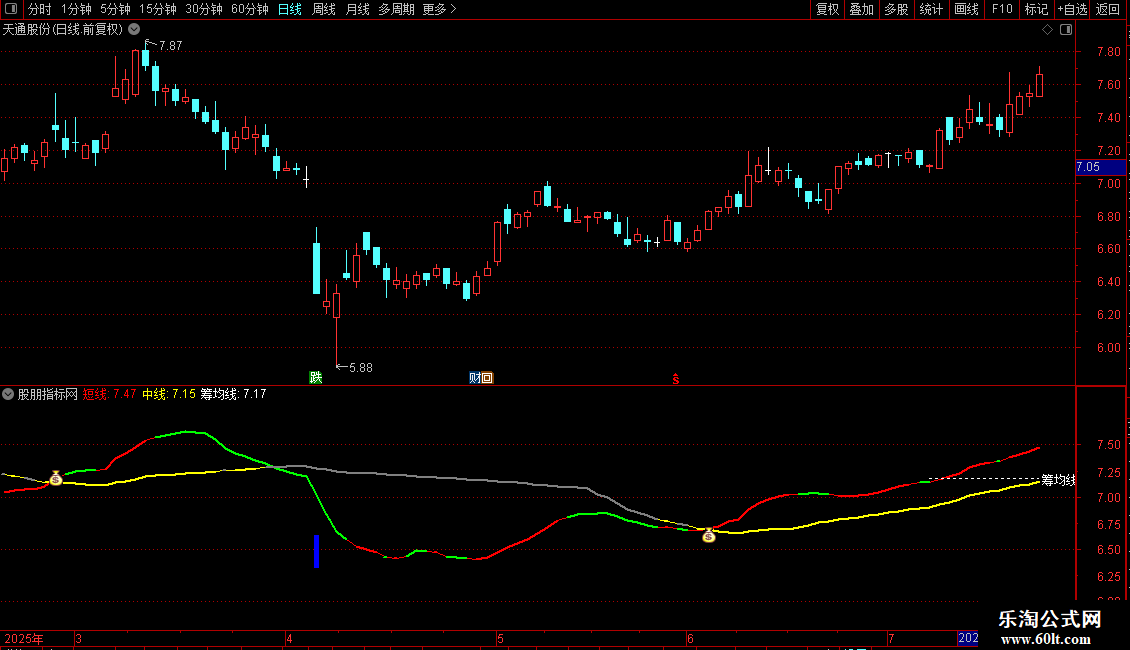Click month 4 on the time axis
1130x650 pixels.
(x=289, y=638)
